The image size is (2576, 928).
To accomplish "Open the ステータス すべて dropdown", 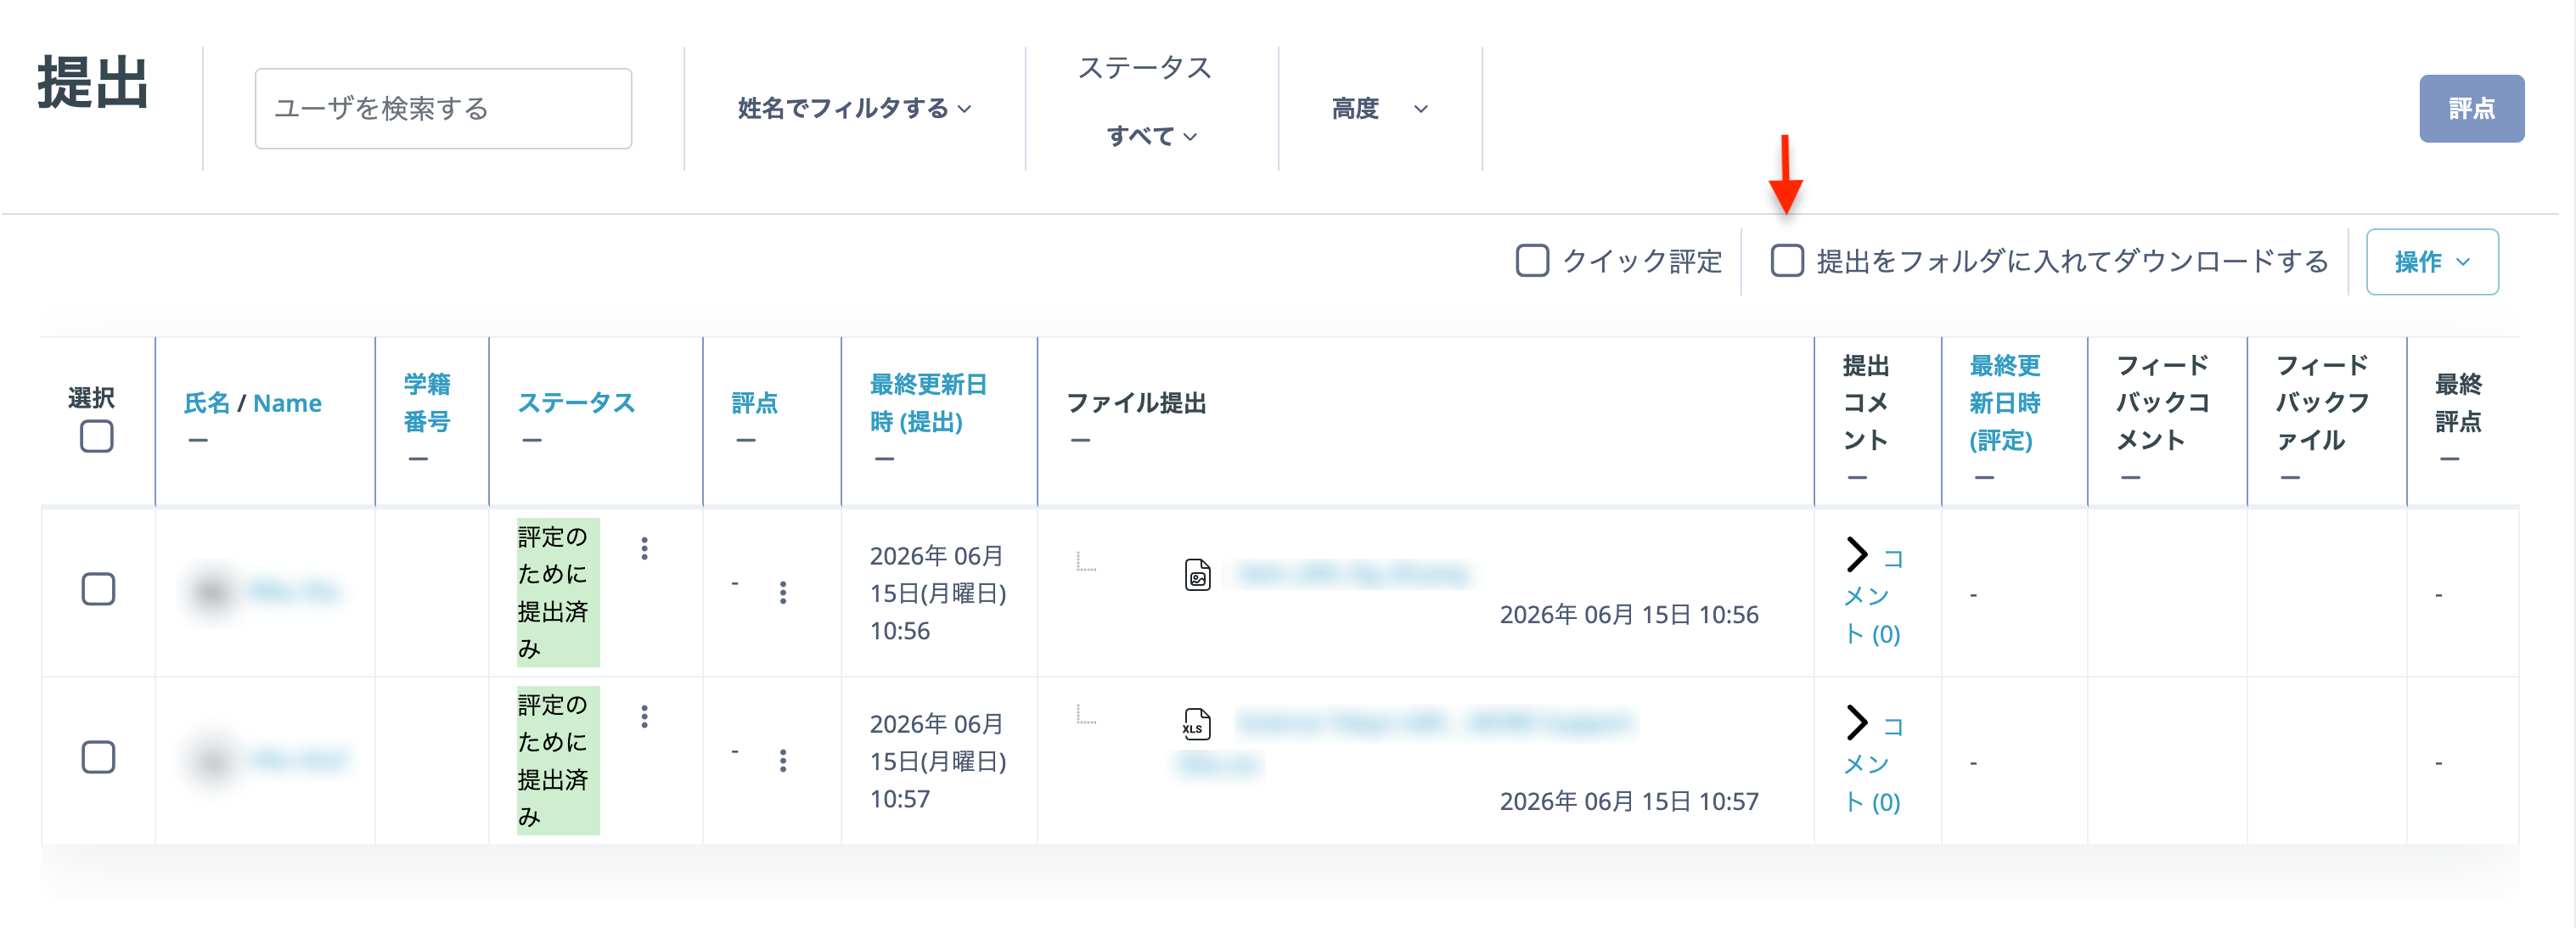I will point(1151,135).
